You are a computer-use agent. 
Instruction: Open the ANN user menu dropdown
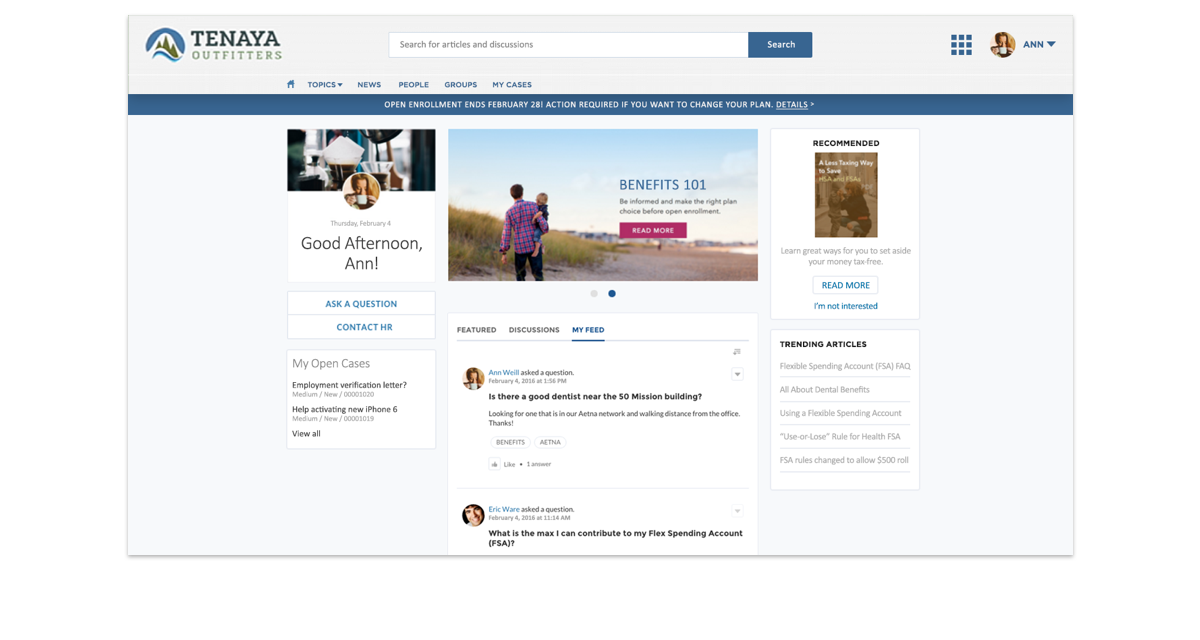click(1040, 45)
